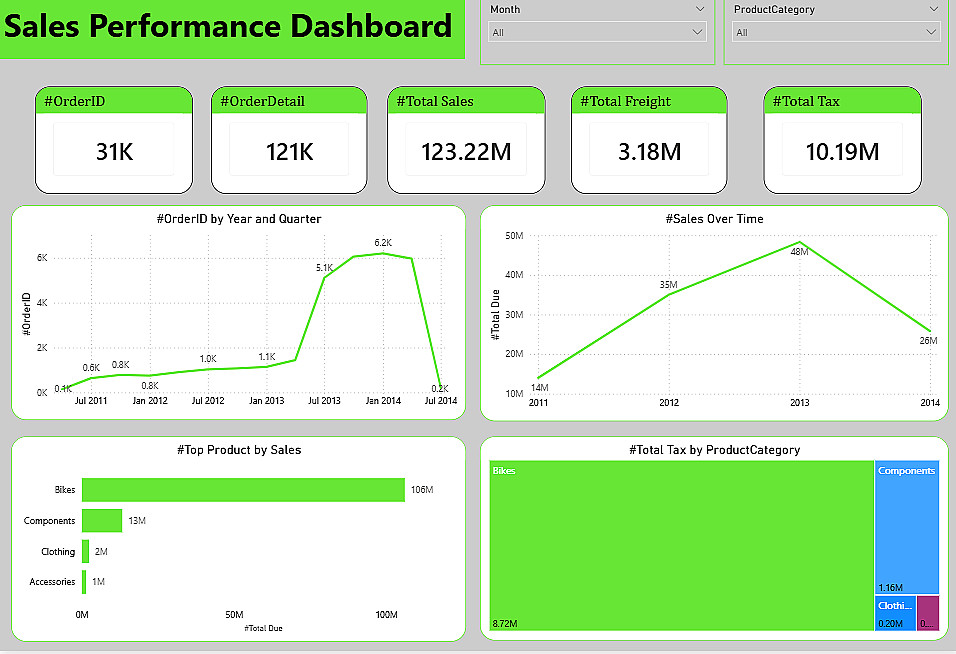Select the #Total Freight 3.18M card
Viewport: 956px width, 654px height.
coord(649,140)
